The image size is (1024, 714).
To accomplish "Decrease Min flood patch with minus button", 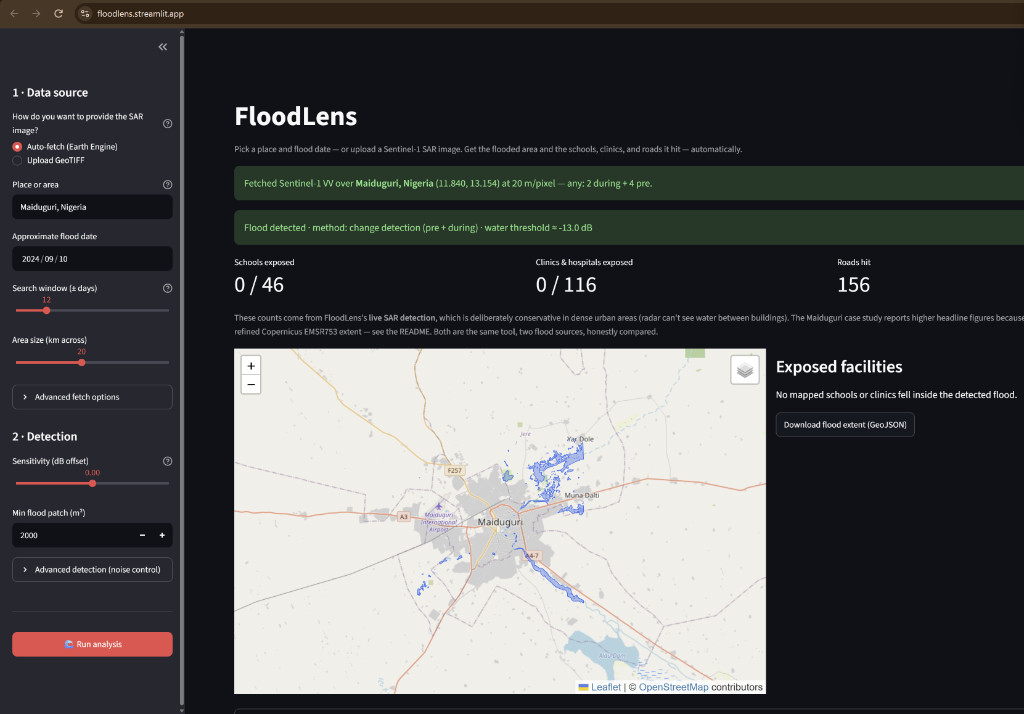I will 142,535.
